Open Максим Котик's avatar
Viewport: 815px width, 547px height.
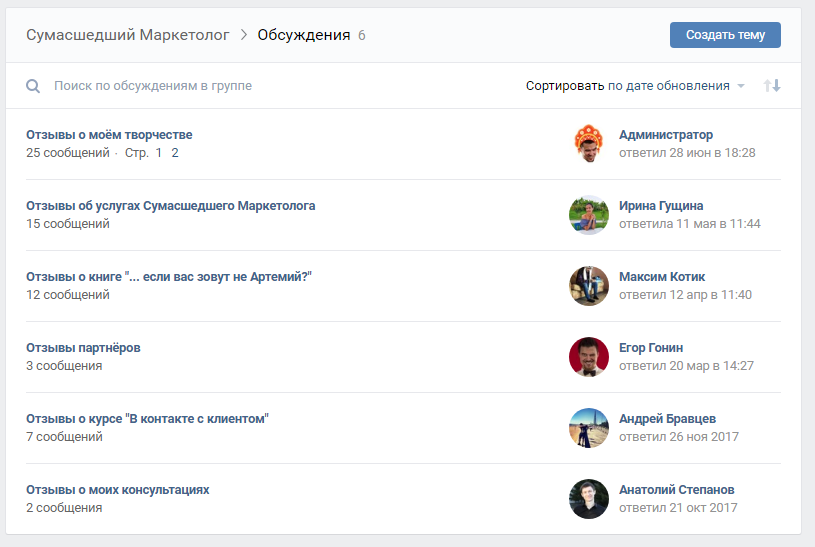pos(589,285)
